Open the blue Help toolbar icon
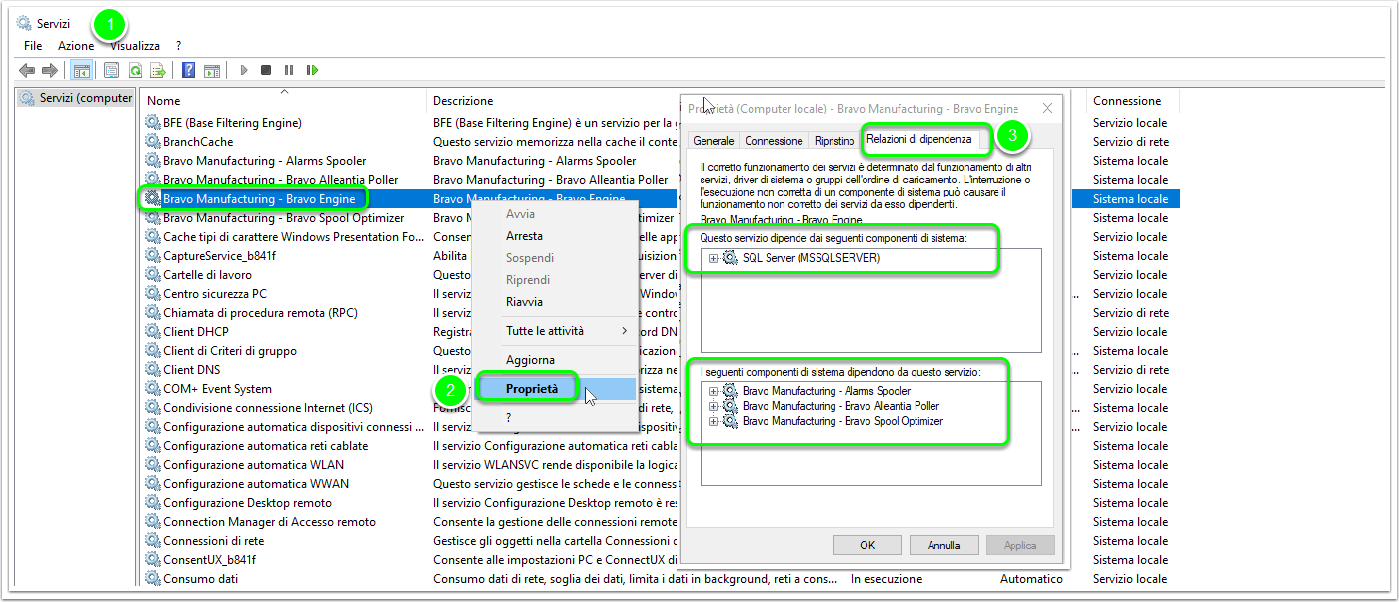 188,70
